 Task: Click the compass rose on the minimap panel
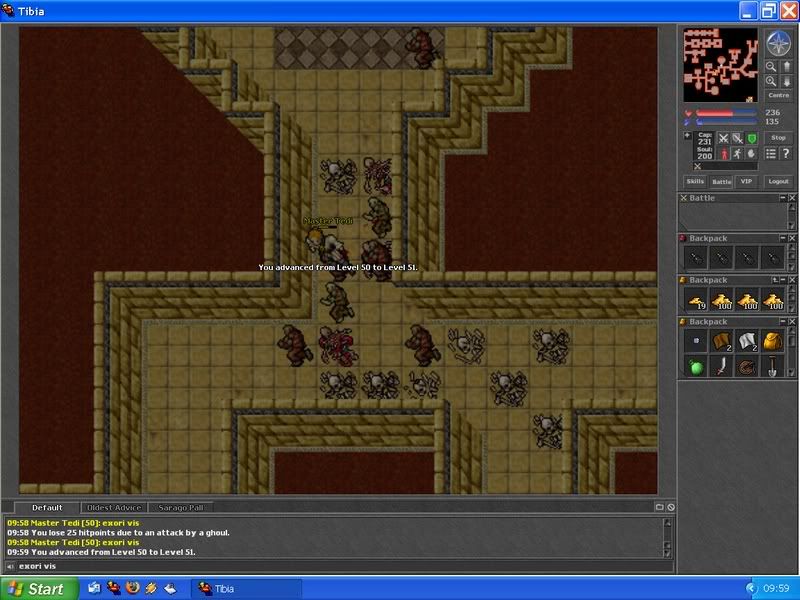(x=778, y=43)
